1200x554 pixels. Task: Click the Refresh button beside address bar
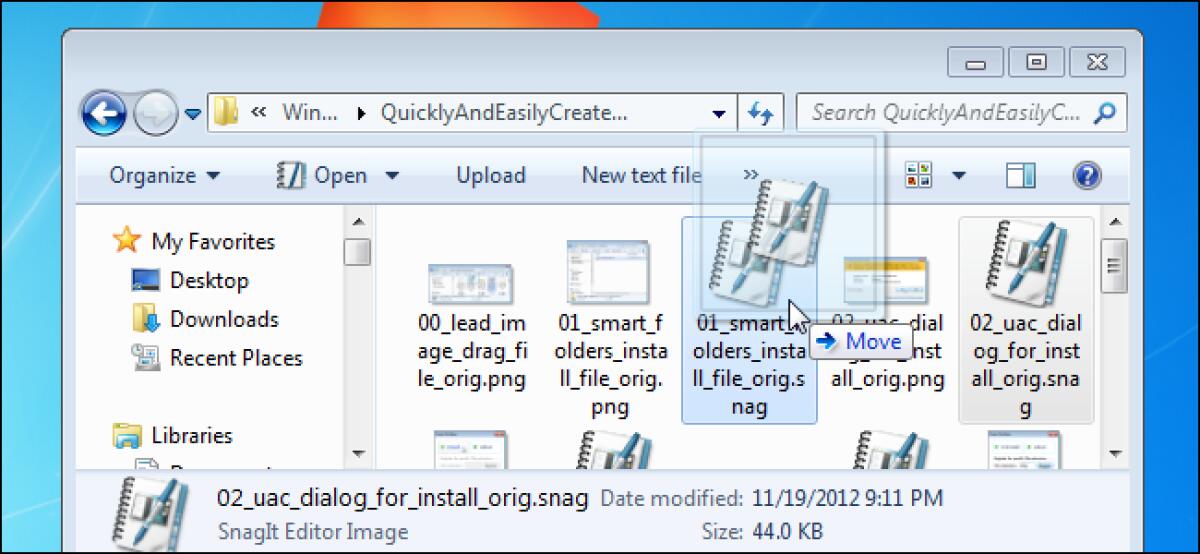pyautogui.click(x=760, y=113)
